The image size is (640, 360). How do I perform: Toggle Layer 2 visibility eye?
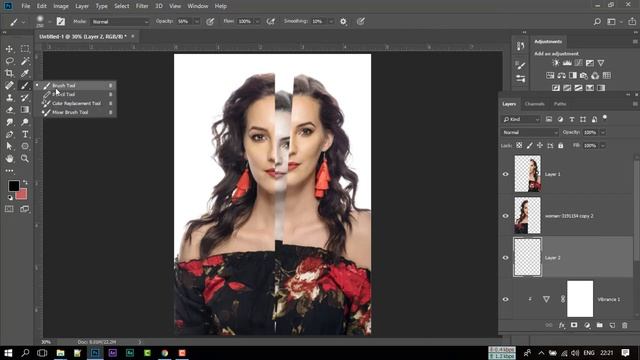(x=506, y=258)
